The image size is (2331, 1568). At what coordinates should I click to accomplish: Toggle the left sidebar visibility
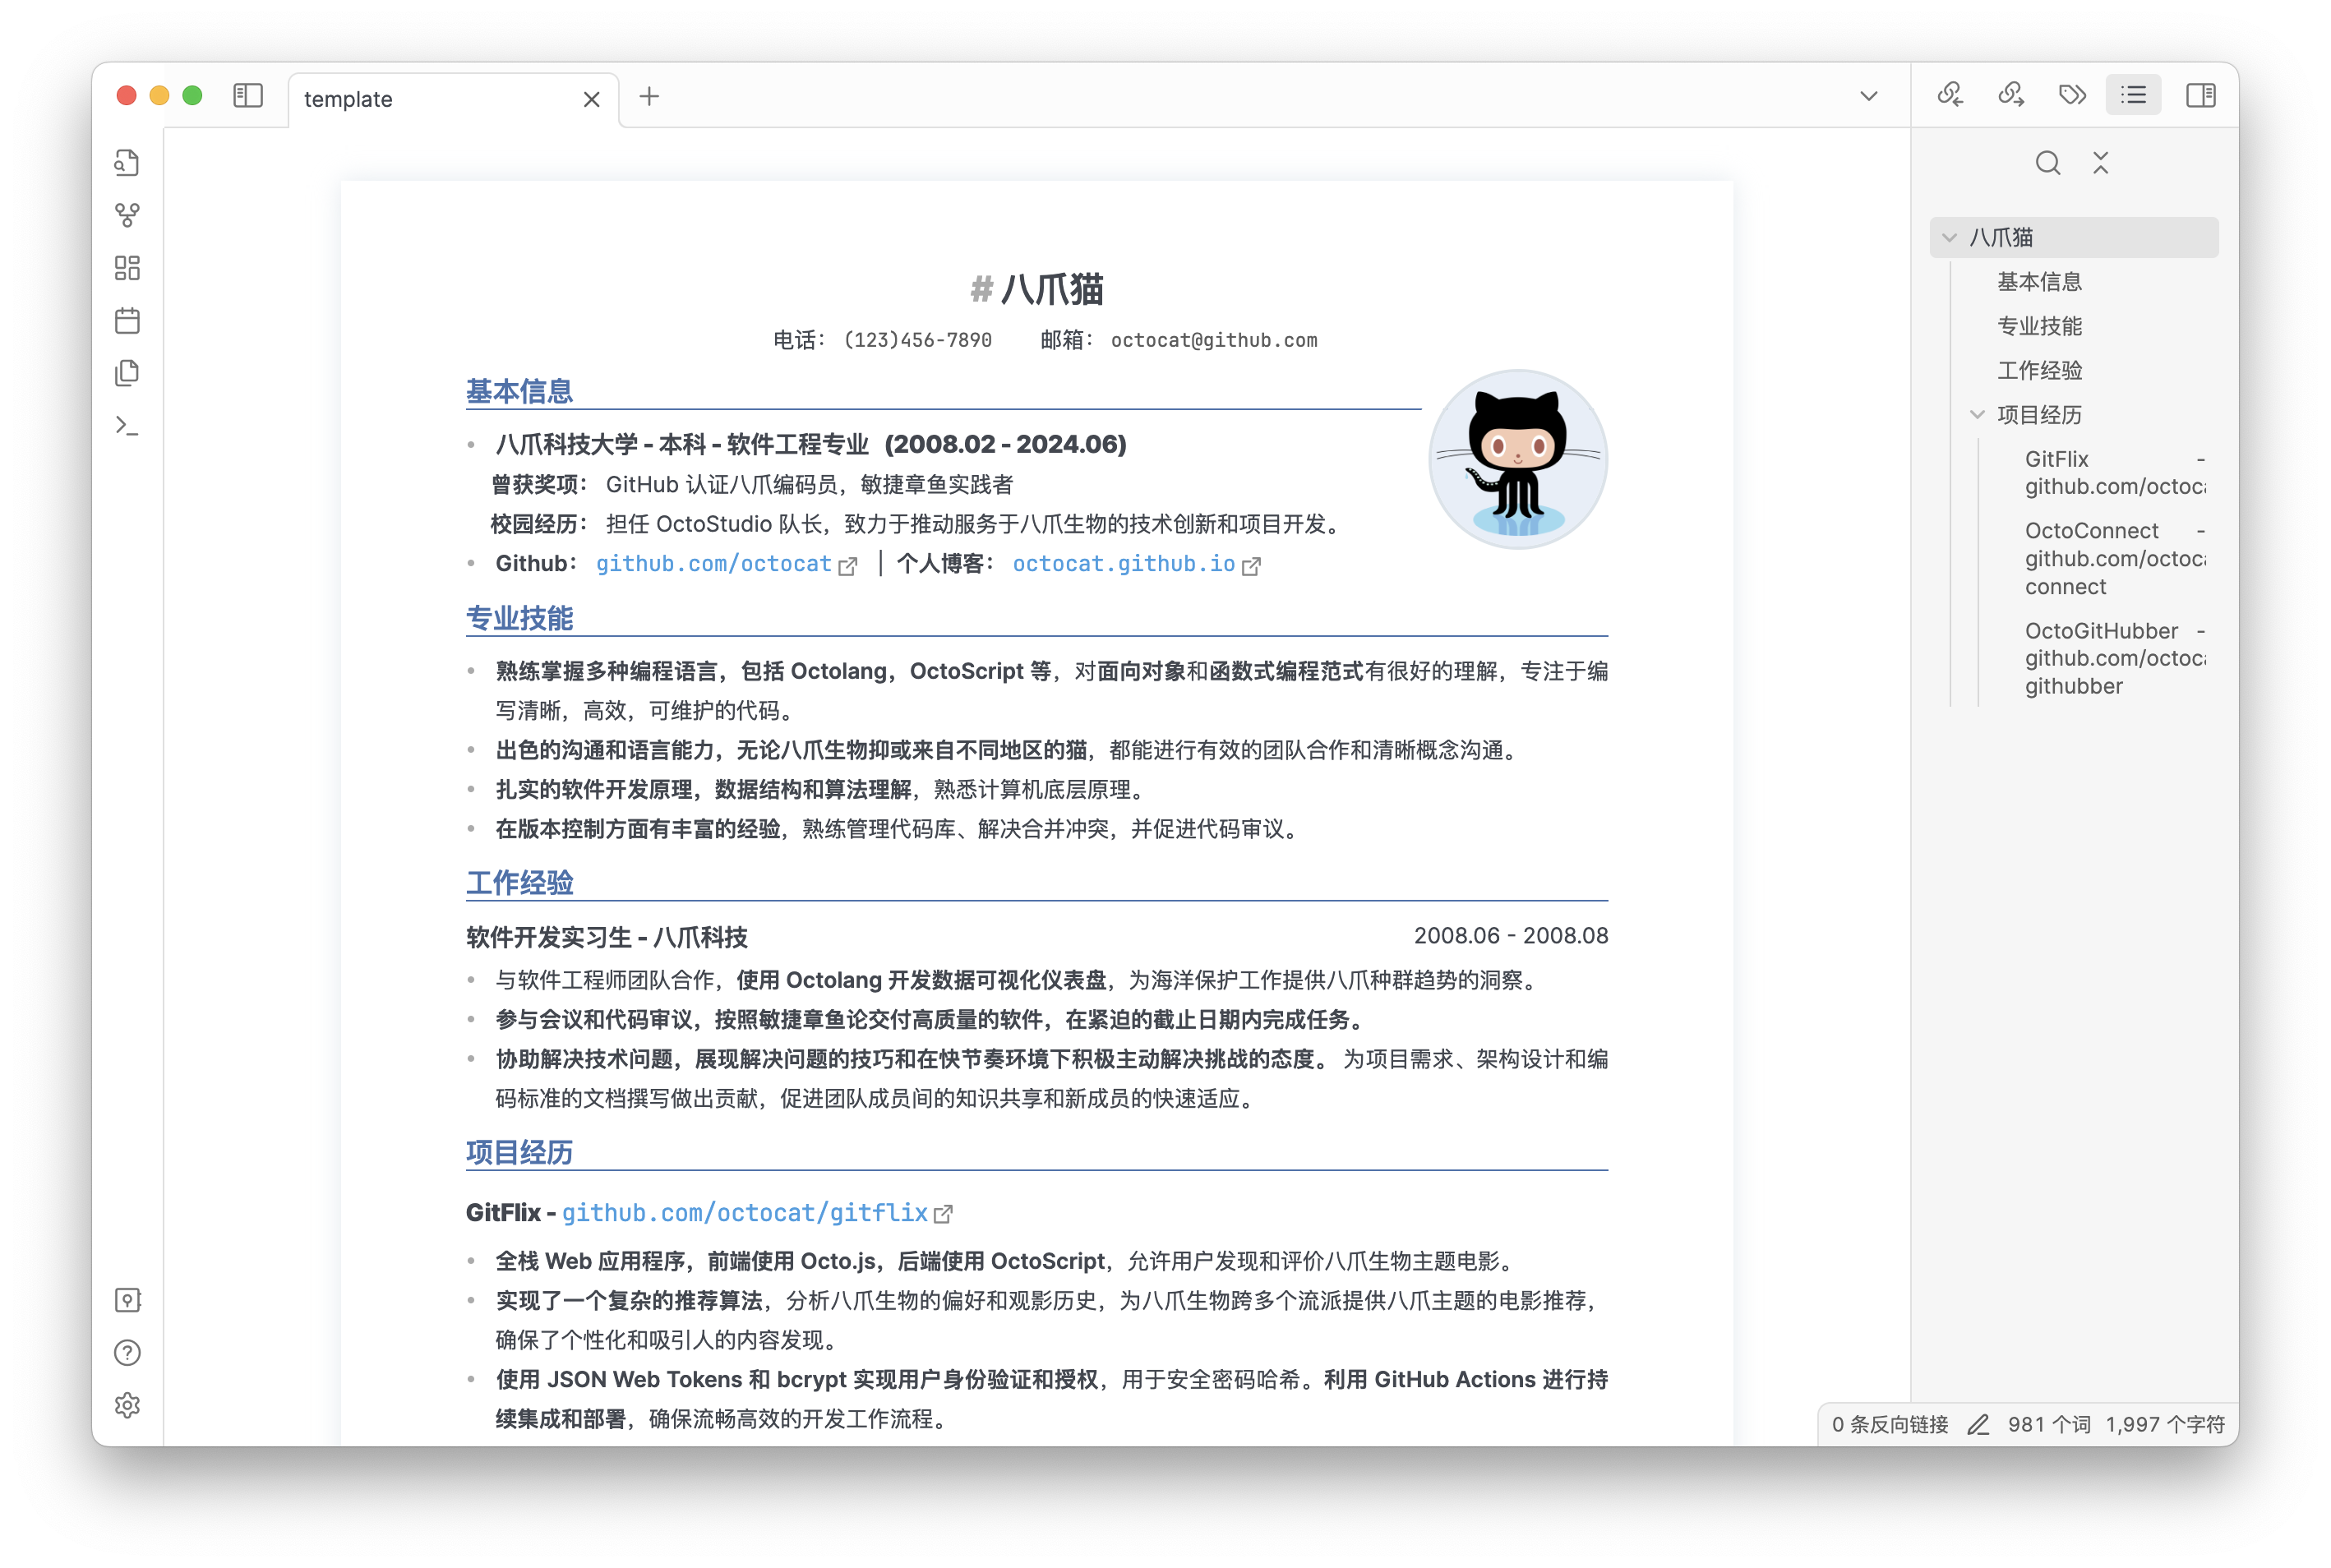pos(247,96)
